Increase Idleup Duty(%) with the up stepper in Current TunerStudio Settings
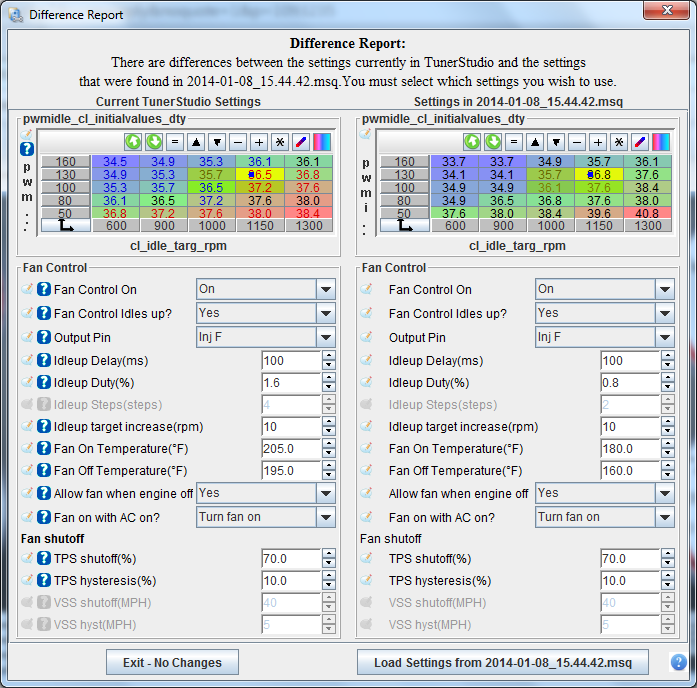This screenshot has height=688, width=697. click(329, 378)
